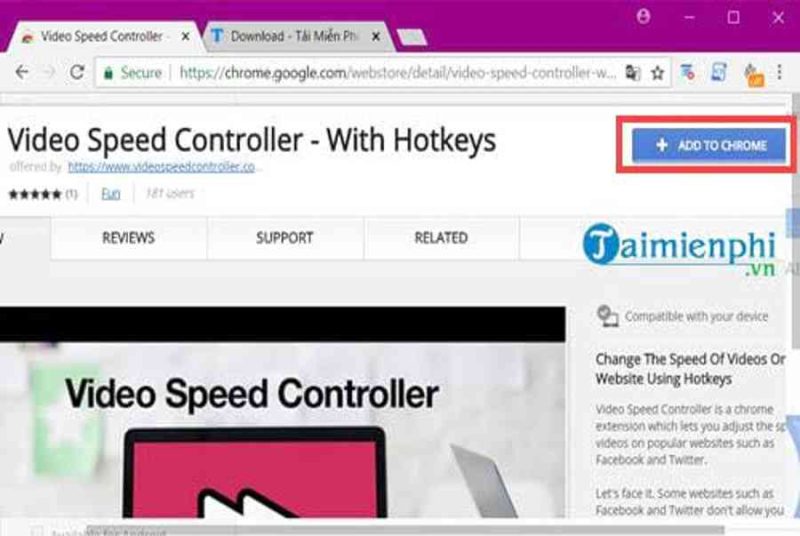Image resolution: width=800 pixels, height=536 pixels.
Task: Reload the page with refresh icon
Action: (77, 72)
